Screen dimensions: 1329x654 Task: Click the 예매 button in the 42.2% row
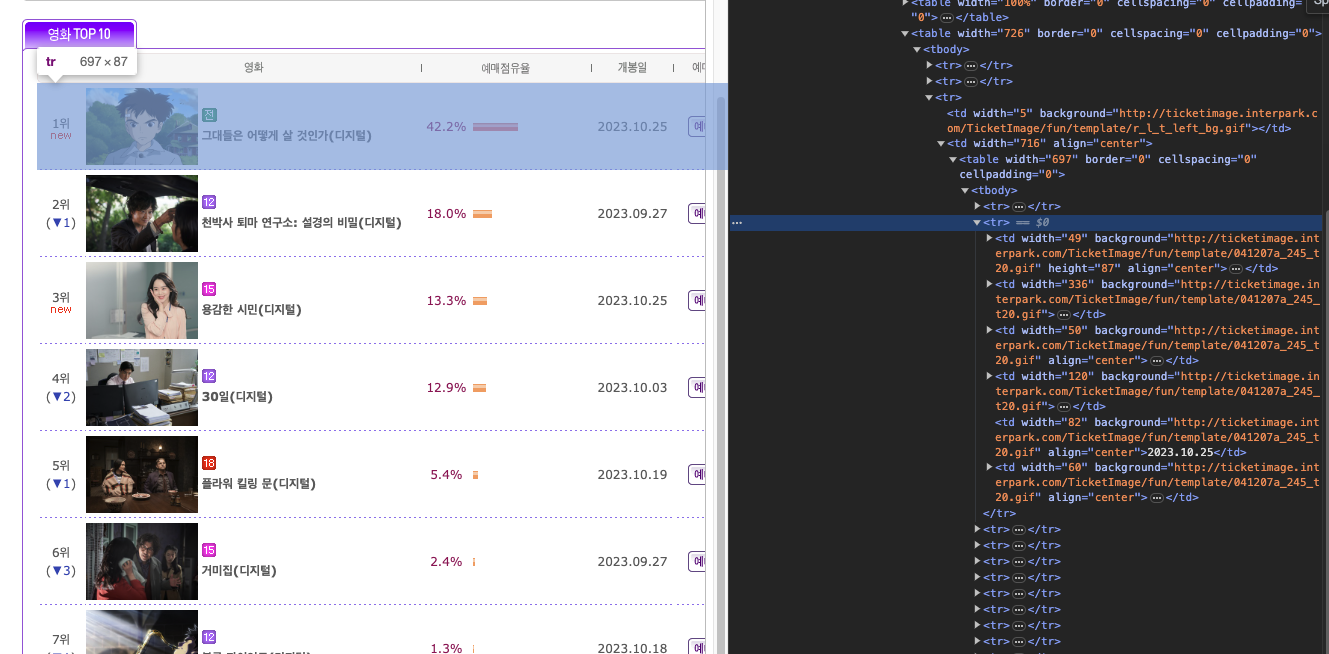pyautogui.click(x=698, y=127)
